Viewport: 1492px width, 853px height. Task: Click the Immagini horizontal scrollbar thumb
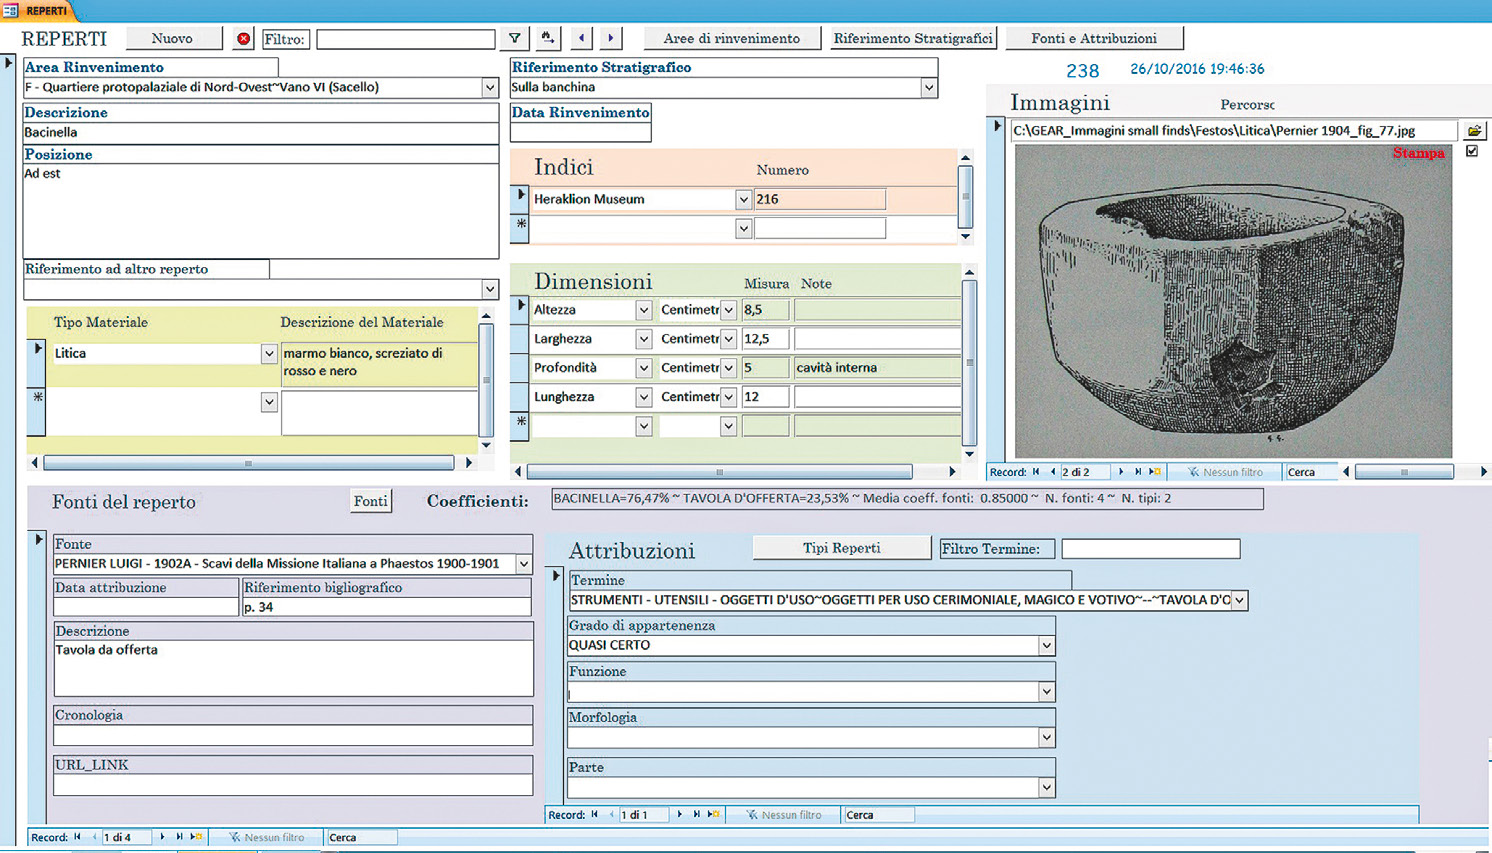pyautogui.click(x=1404, y=472)
